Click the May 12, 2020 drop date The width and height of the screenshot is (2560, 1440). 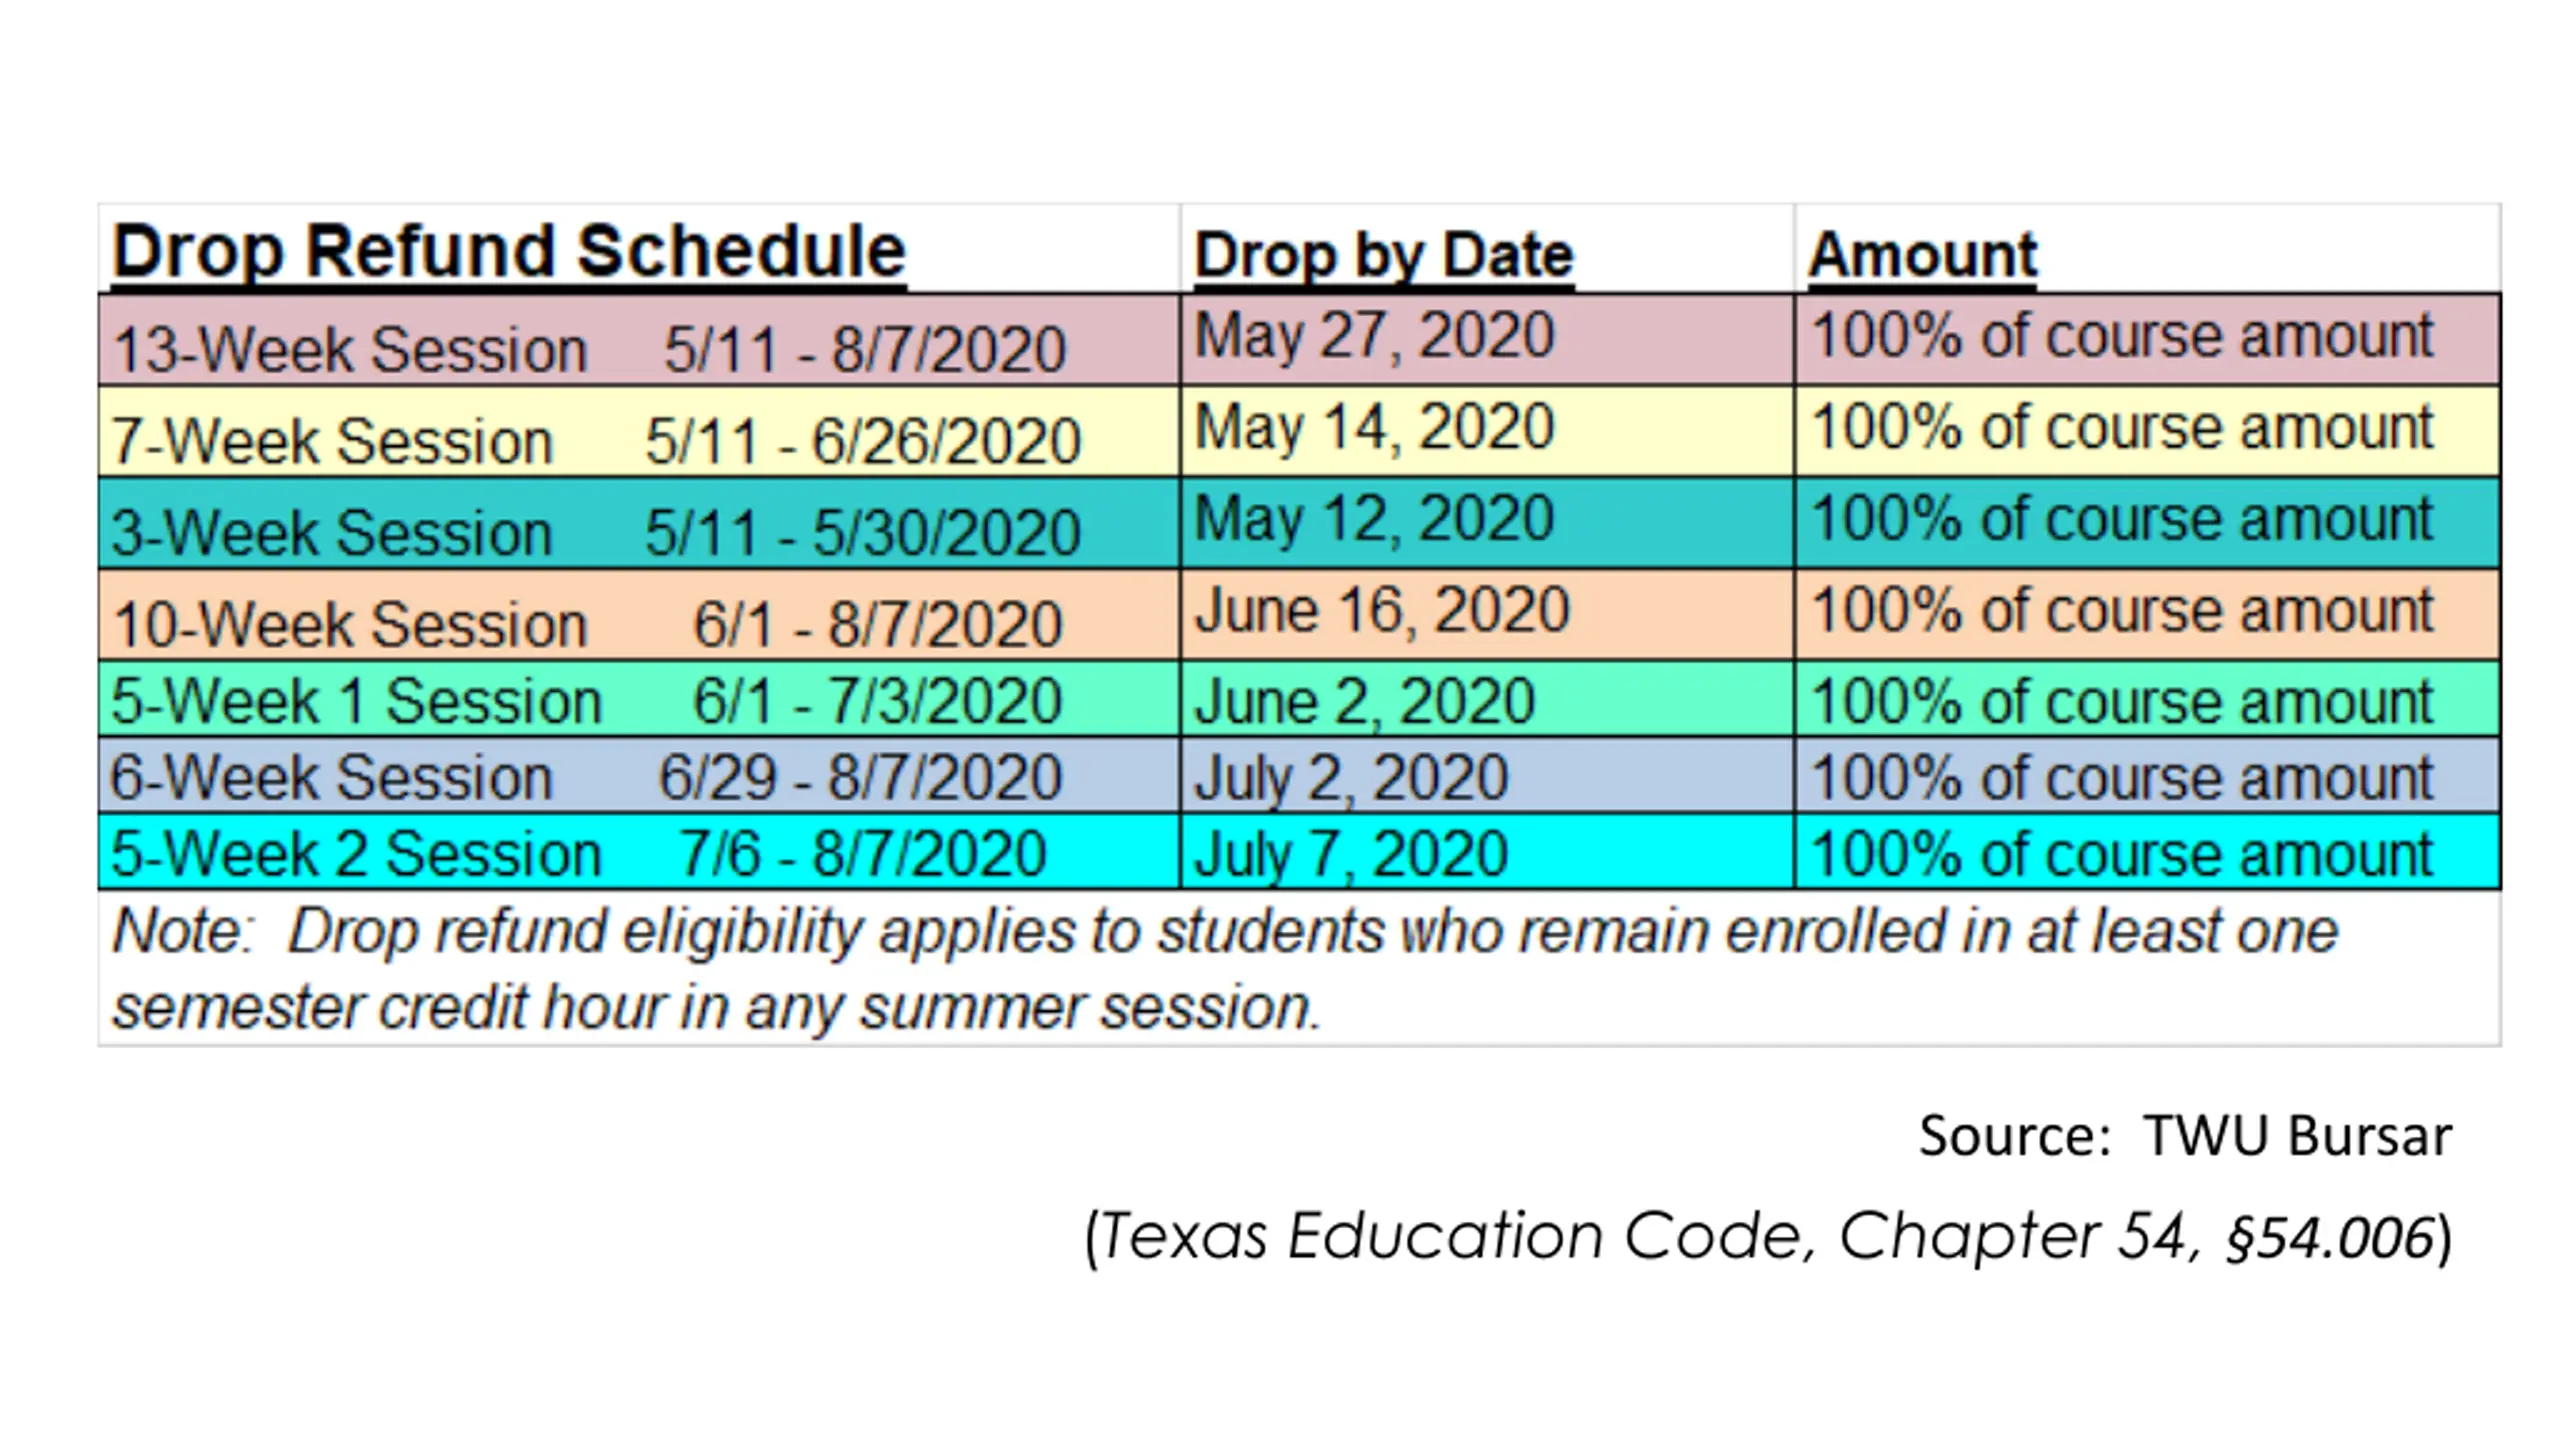1375,519
